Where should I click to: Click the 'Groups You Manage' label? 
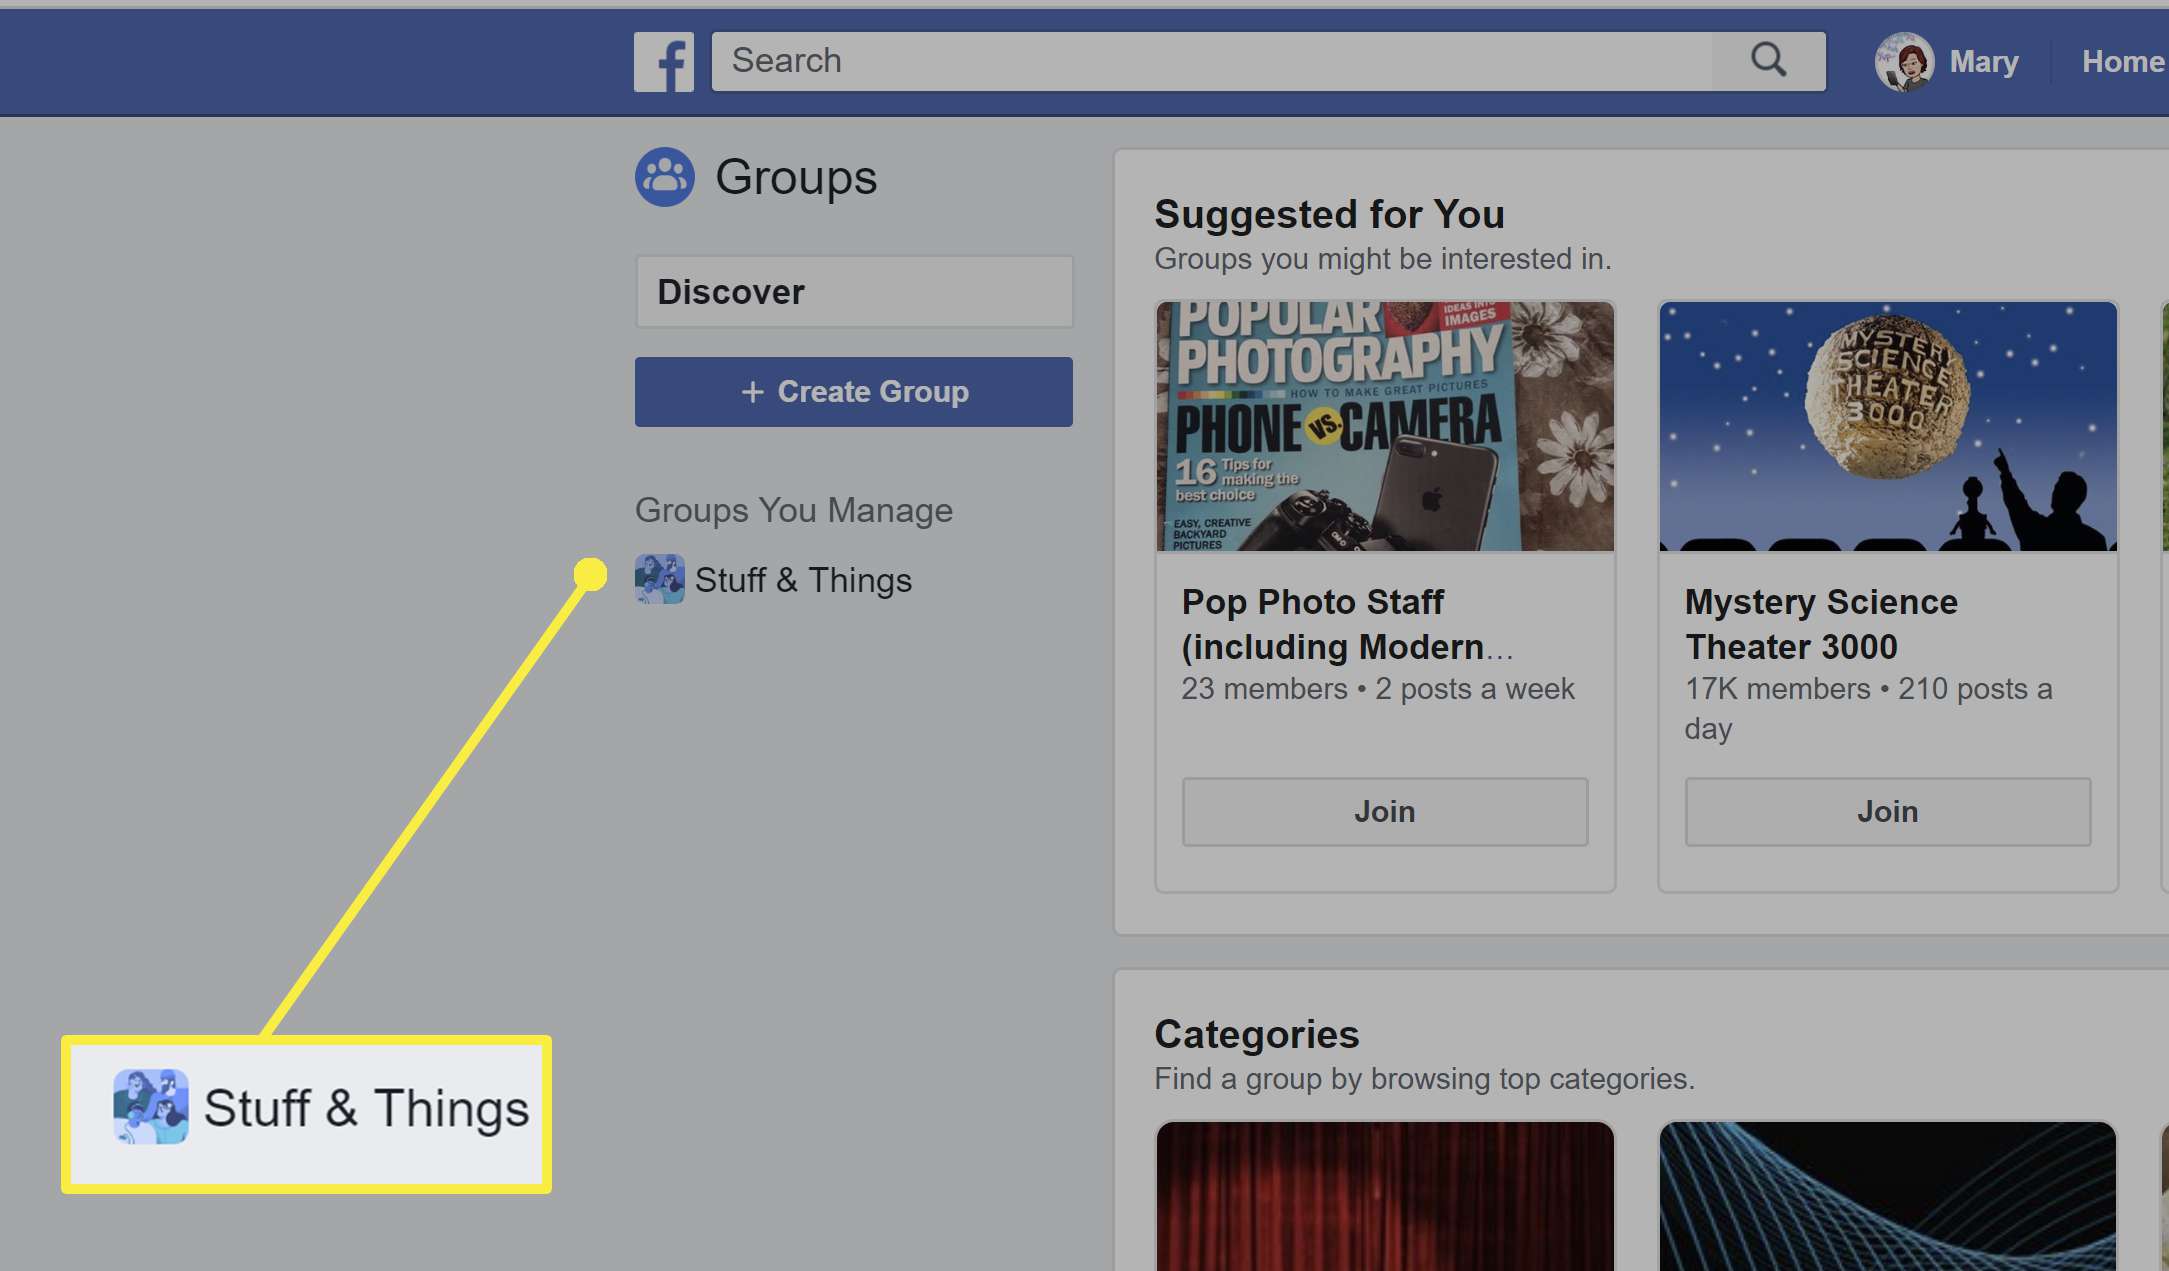(794, 510)
